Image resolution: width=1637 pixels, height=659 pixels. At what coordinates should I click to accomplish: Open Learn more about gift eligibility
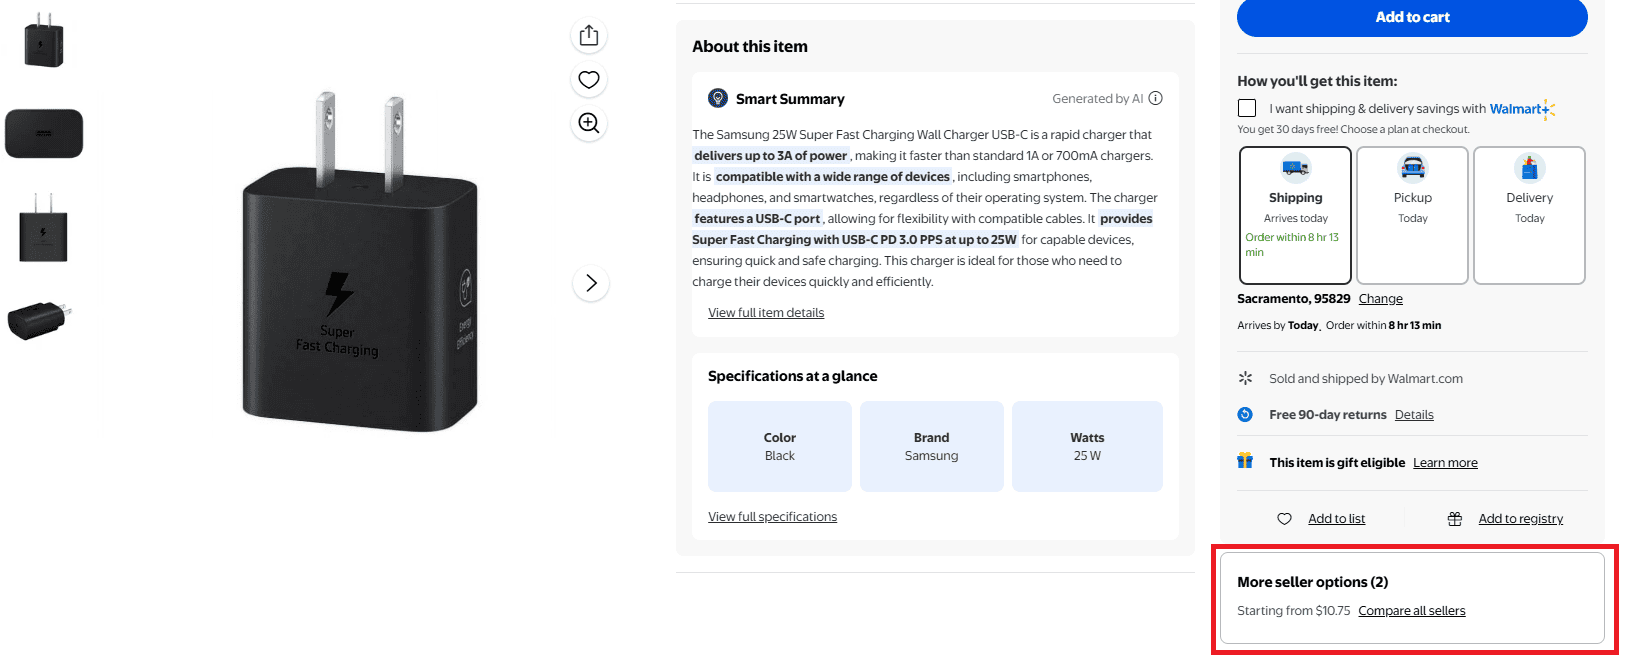tap(1445, 463)
